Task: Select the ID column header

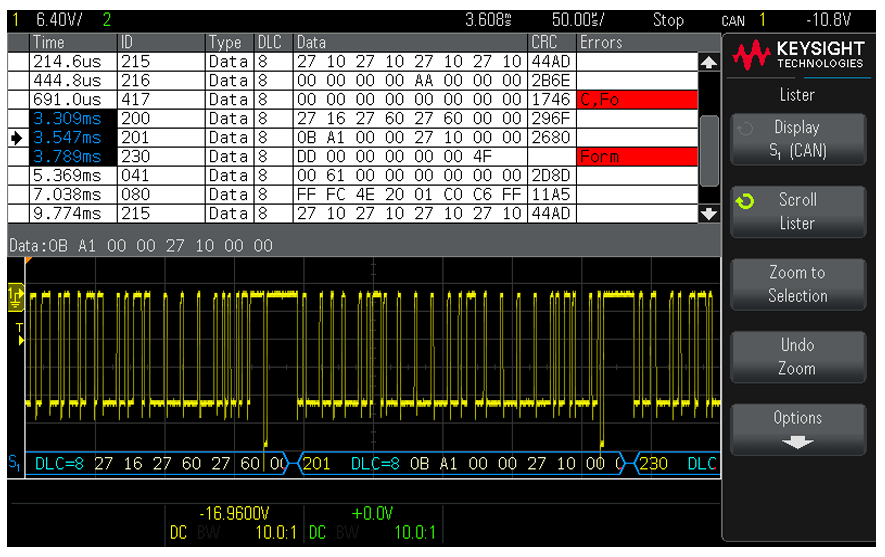Action: (161, 43)
